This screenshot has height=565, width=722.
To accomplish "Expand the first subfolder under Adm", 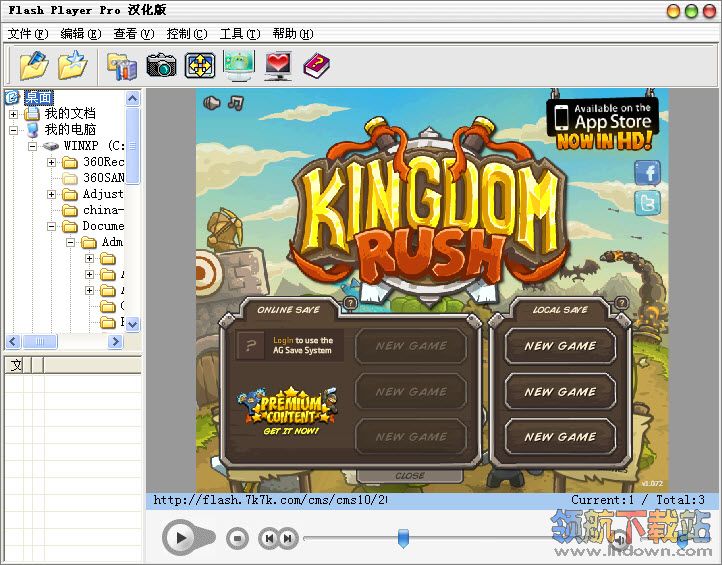I will pyautogui.click(x=90, y=258).
